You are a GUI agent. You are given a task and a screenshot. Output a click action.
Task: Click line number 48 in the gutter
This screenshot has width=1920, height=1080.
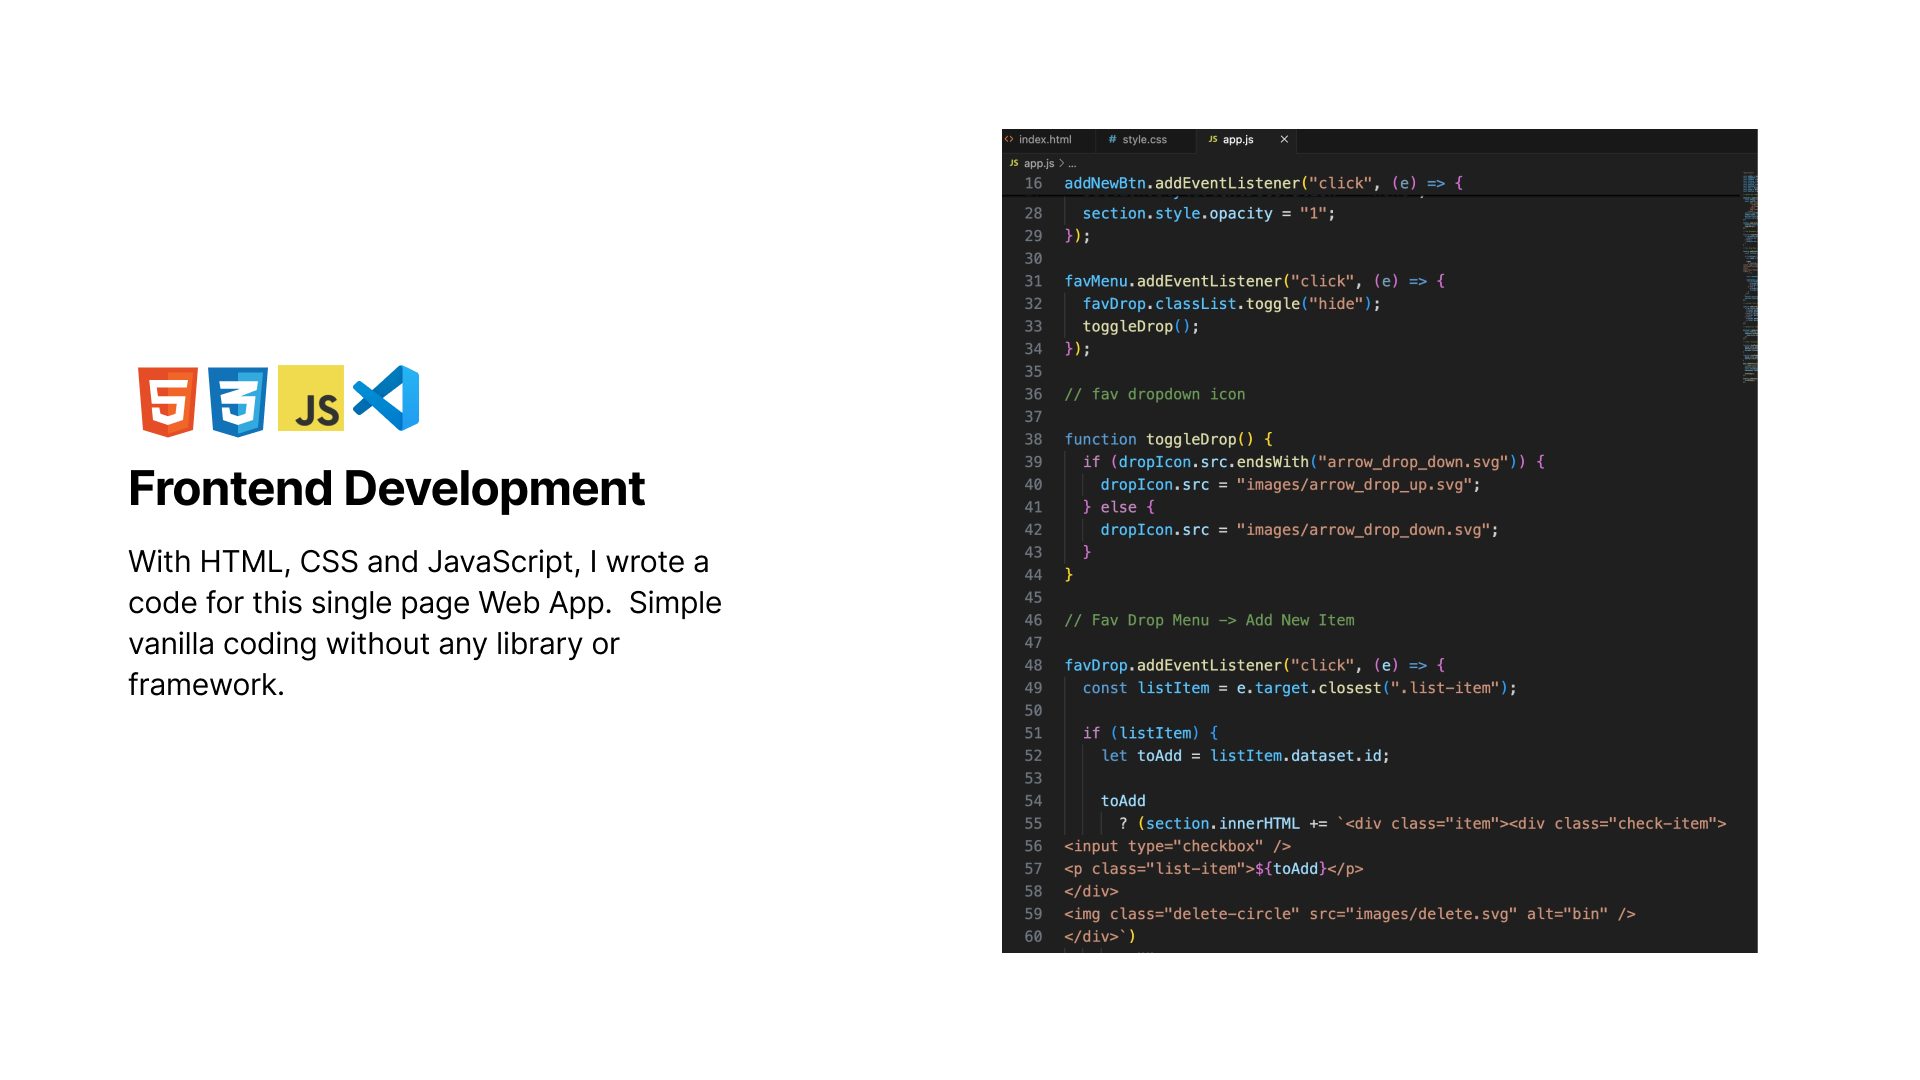pos(1033,665)
